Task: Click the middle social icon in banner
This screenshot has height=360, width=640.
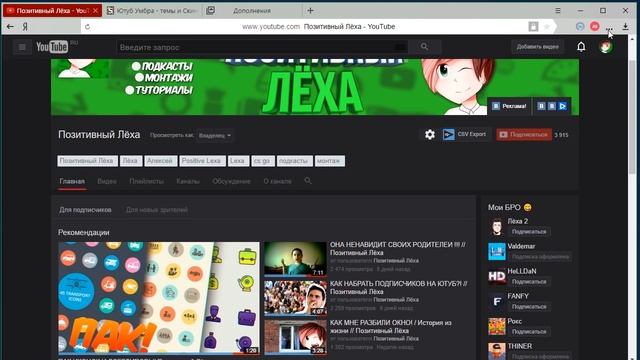Action: coord(552,106)
